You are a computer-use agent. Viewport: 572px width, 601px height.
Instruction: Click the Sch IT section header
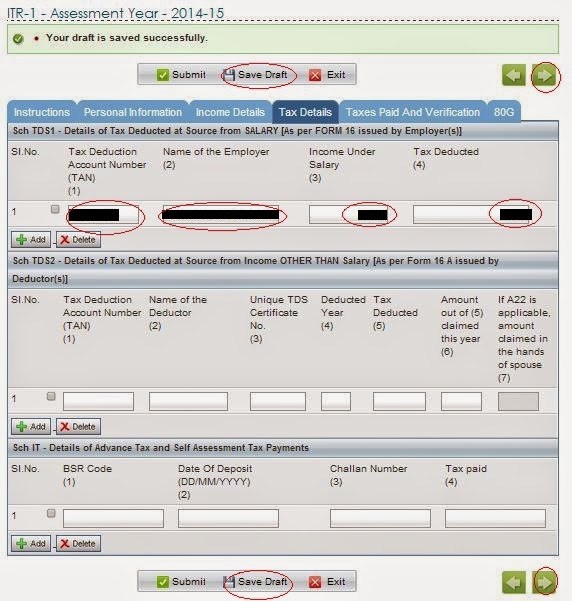point(283,448)
